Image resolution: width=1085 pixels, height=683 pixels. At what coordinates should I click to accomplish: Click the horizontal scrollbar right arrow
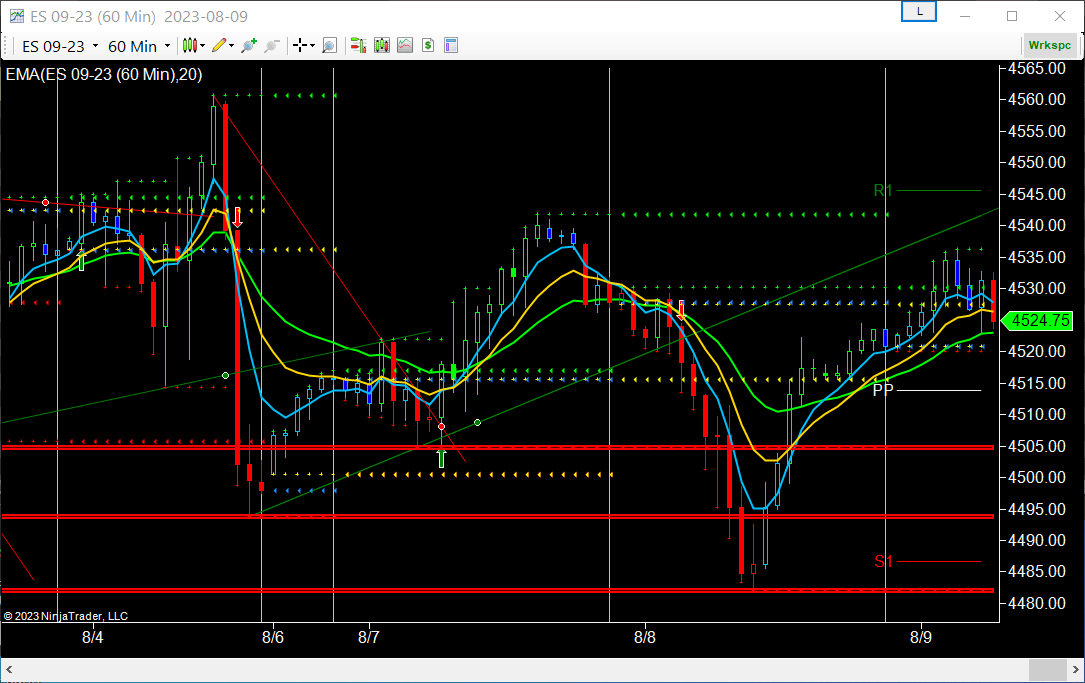point(1075,670)
